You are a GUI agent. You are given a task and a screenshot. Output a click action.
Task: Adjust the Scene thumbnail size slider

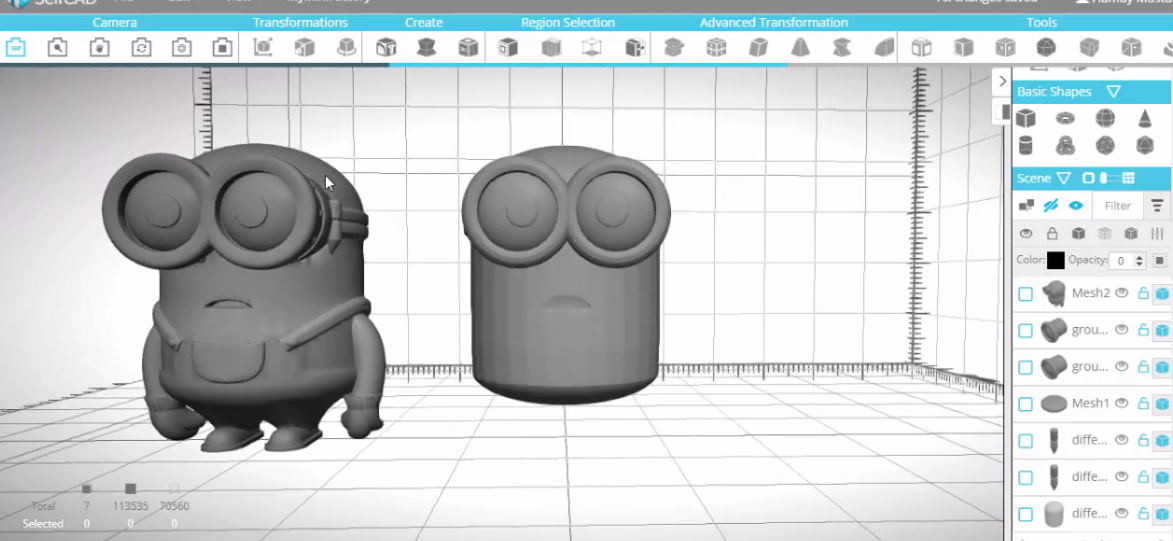(1112, 178)
